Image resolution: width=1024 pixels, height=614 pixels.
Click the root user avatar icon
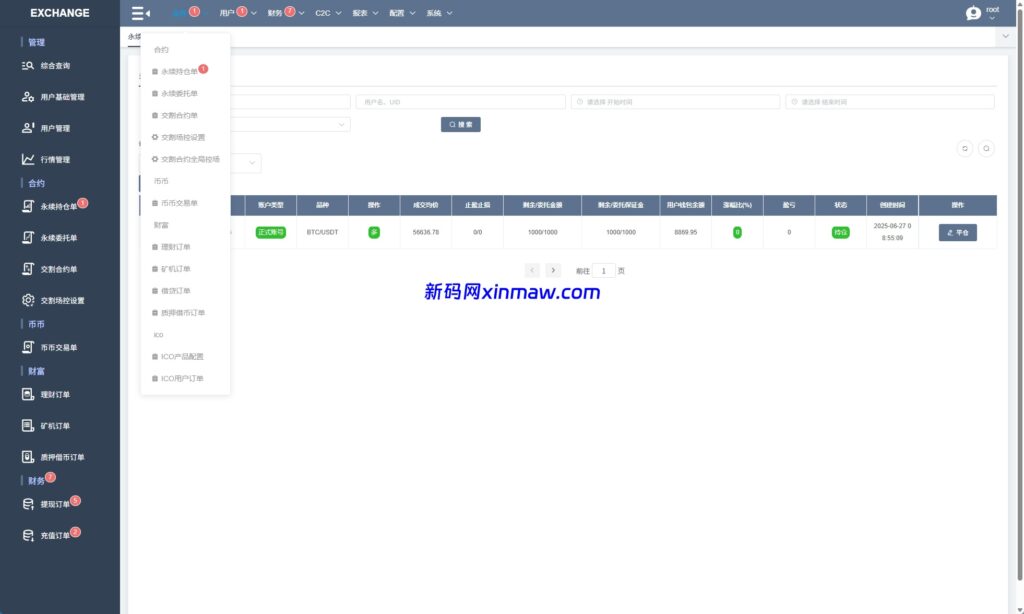click(973, 13)
